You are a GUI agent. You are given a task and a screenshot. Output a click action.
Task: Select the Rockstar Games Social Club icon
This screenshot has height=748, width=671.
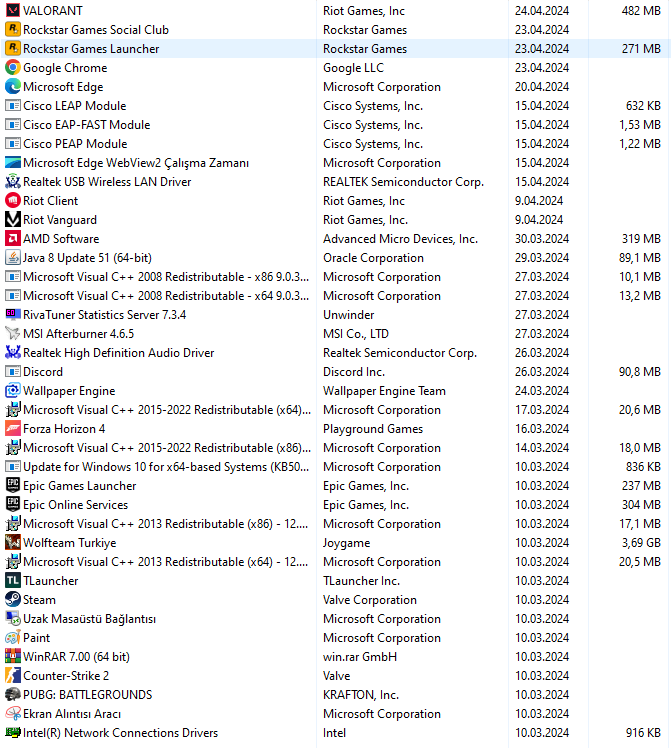tap(12, 29)
